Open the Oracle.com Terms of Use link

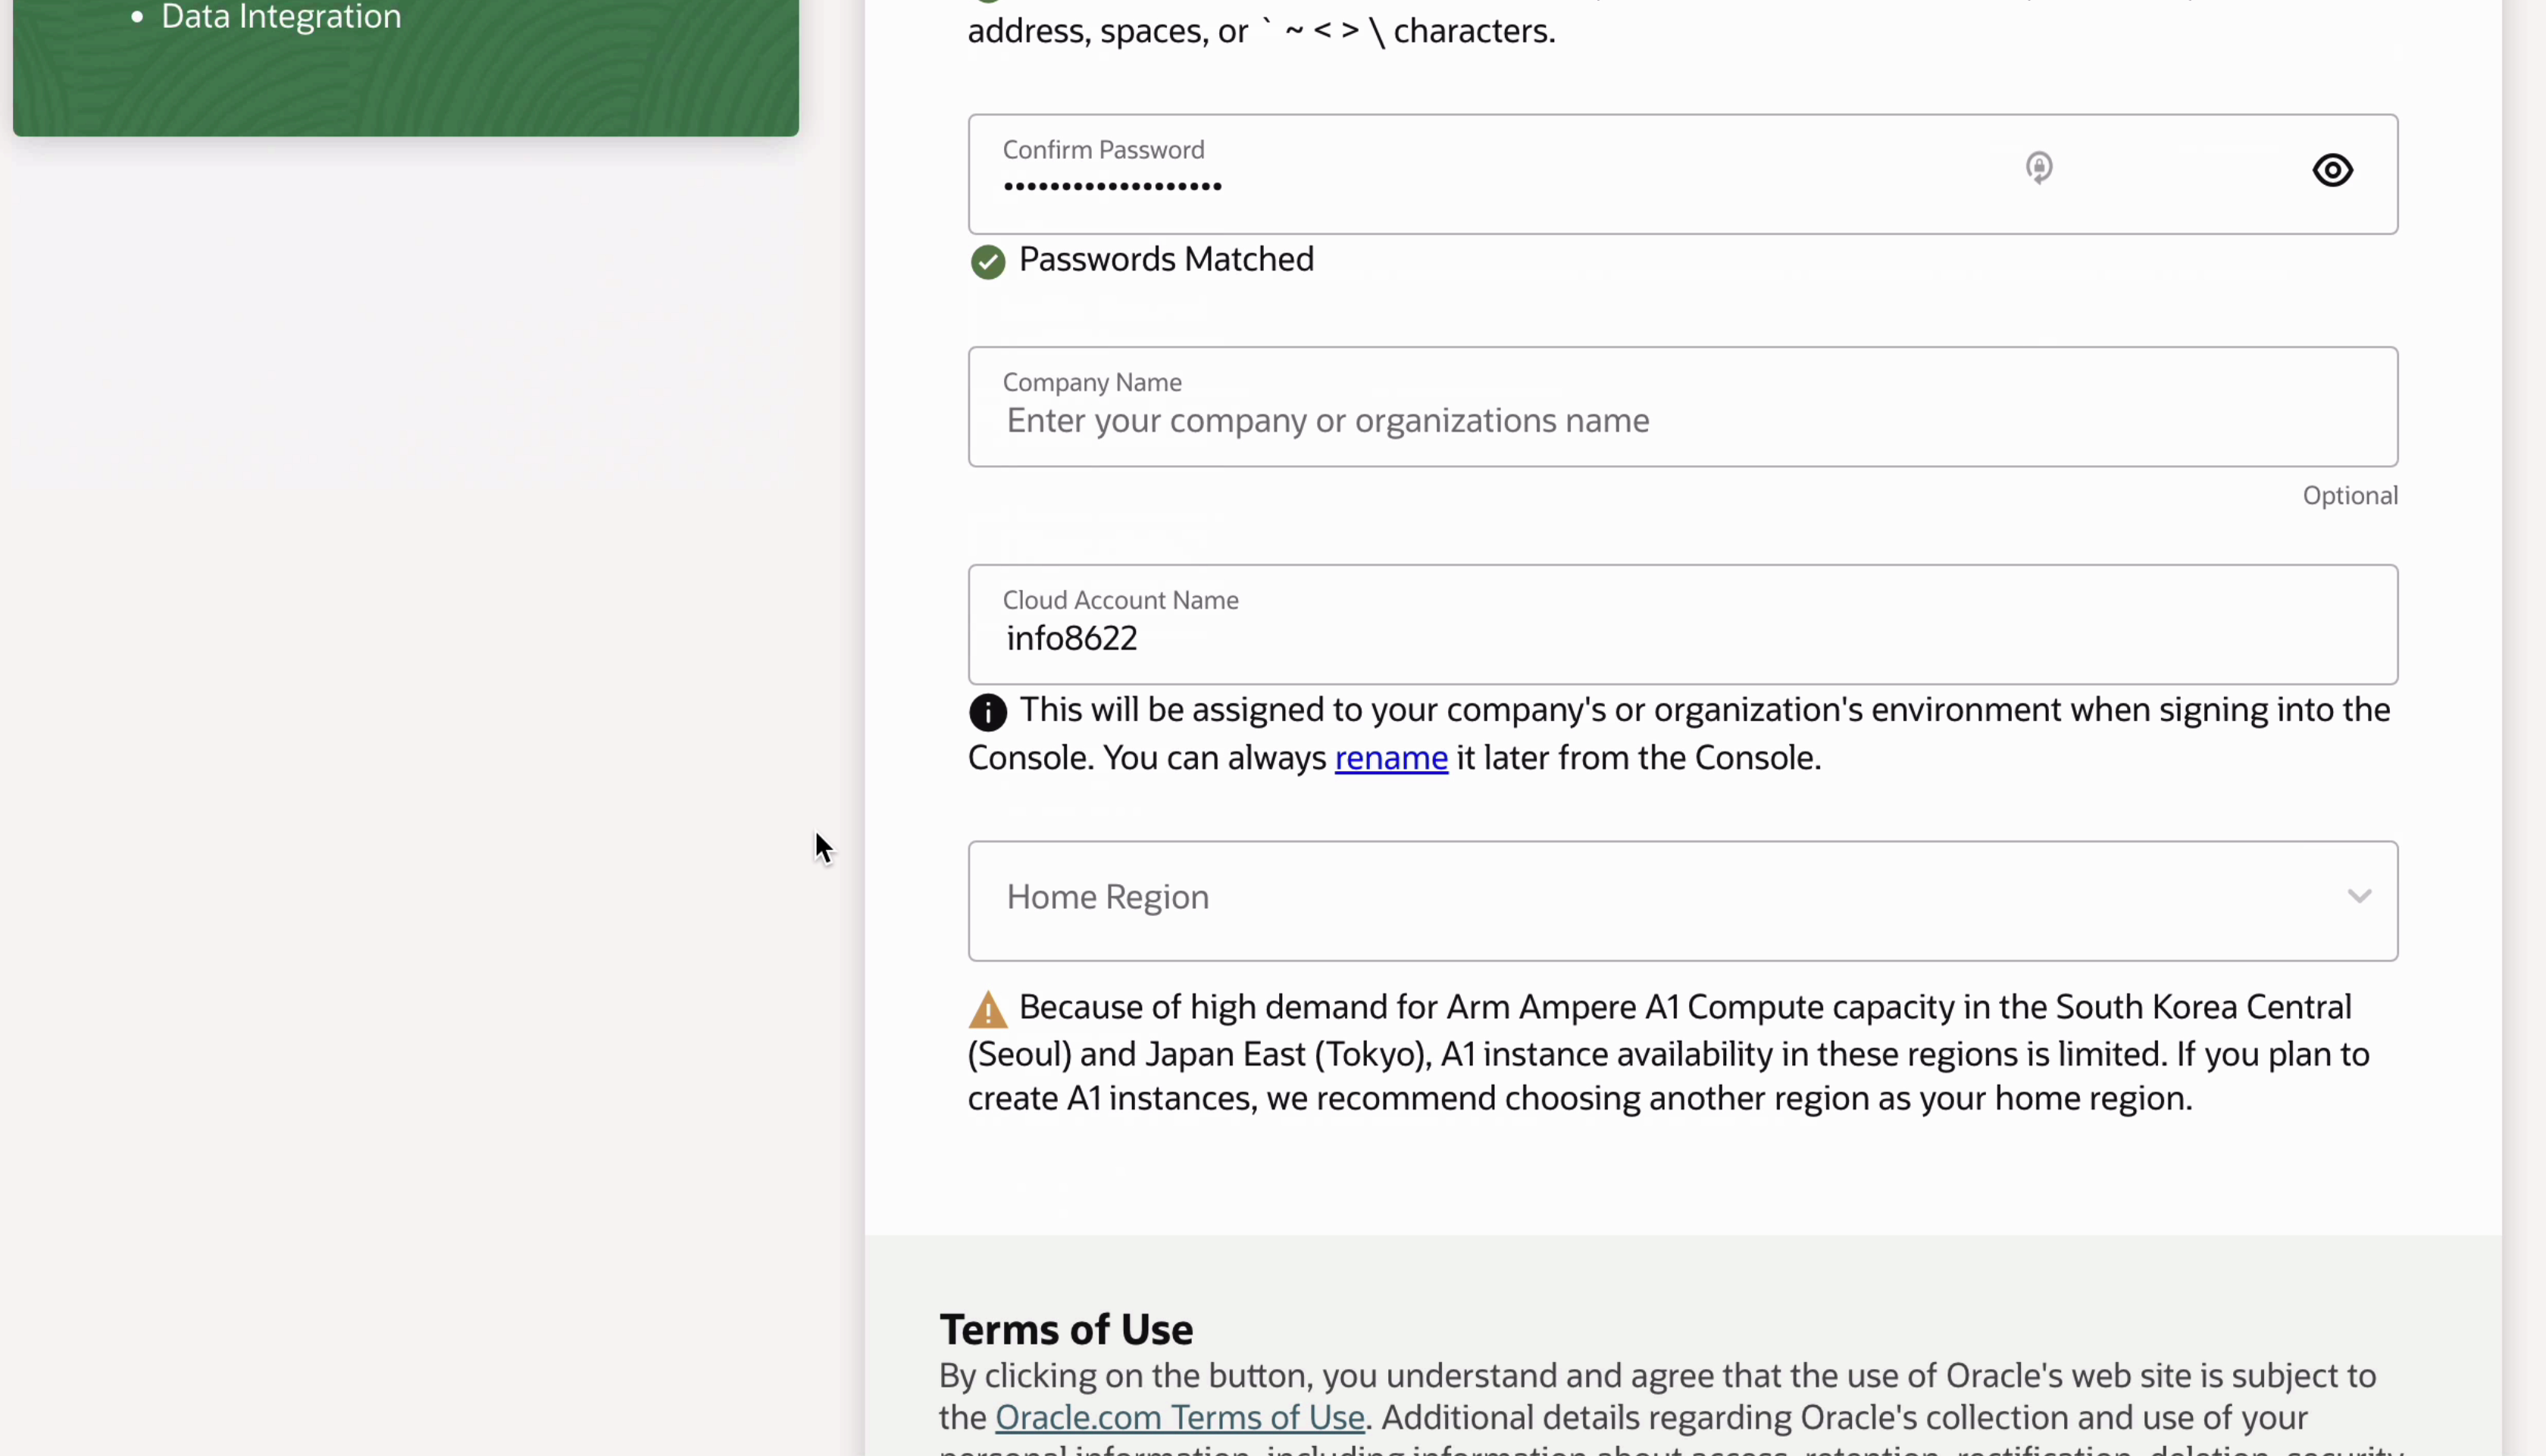coord(1179,1417)
